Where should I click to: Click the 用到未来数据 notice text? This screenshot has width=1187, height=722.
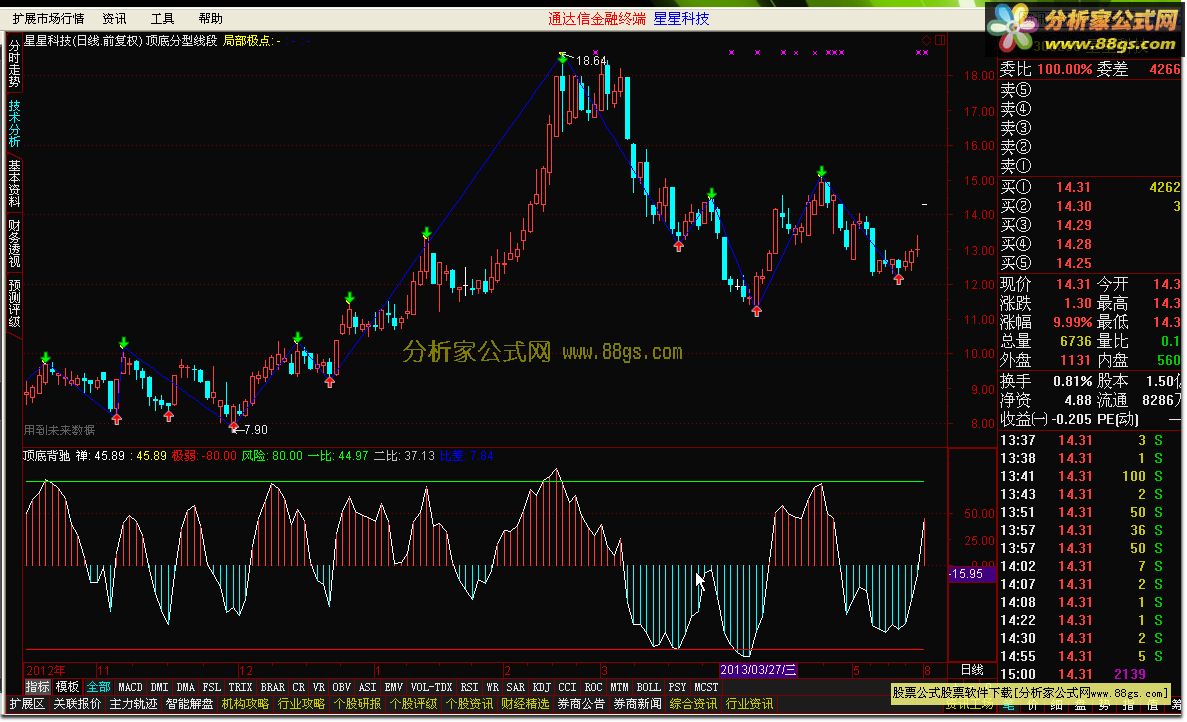[60, 430]
